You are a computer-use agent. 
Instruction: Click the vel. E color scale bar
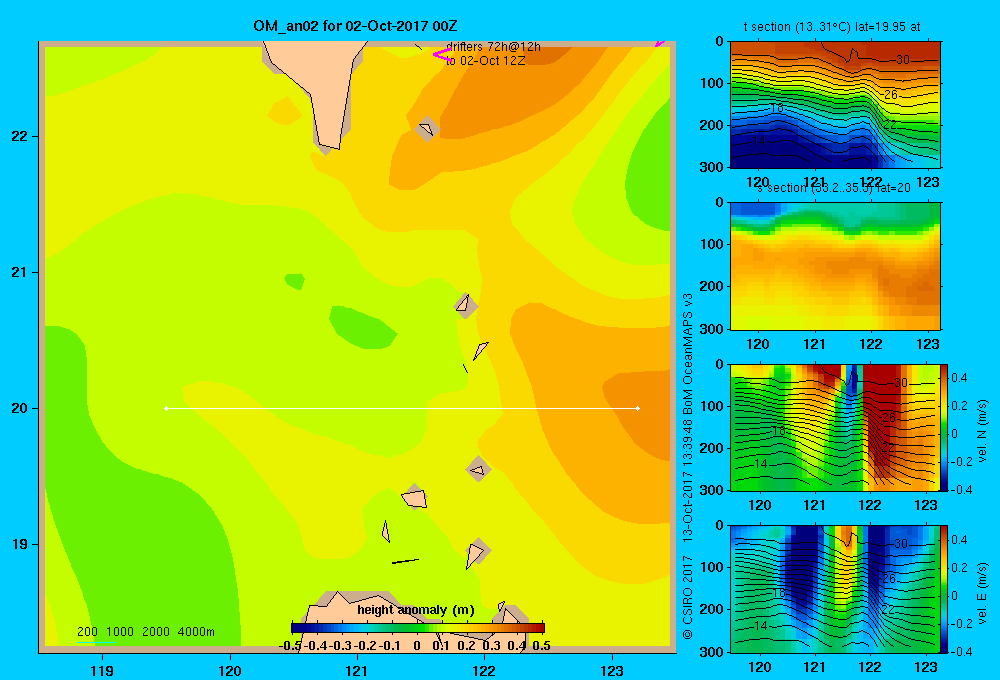(944, 589)
